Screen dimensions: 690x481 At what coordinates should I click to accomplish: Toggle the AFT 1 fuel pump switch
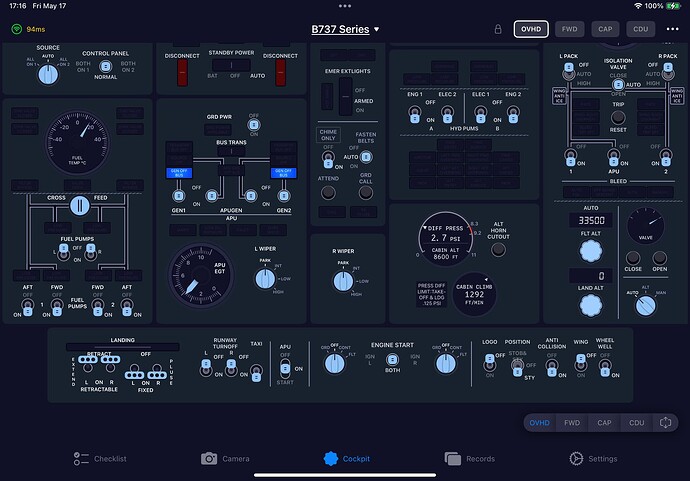[28, 307]
